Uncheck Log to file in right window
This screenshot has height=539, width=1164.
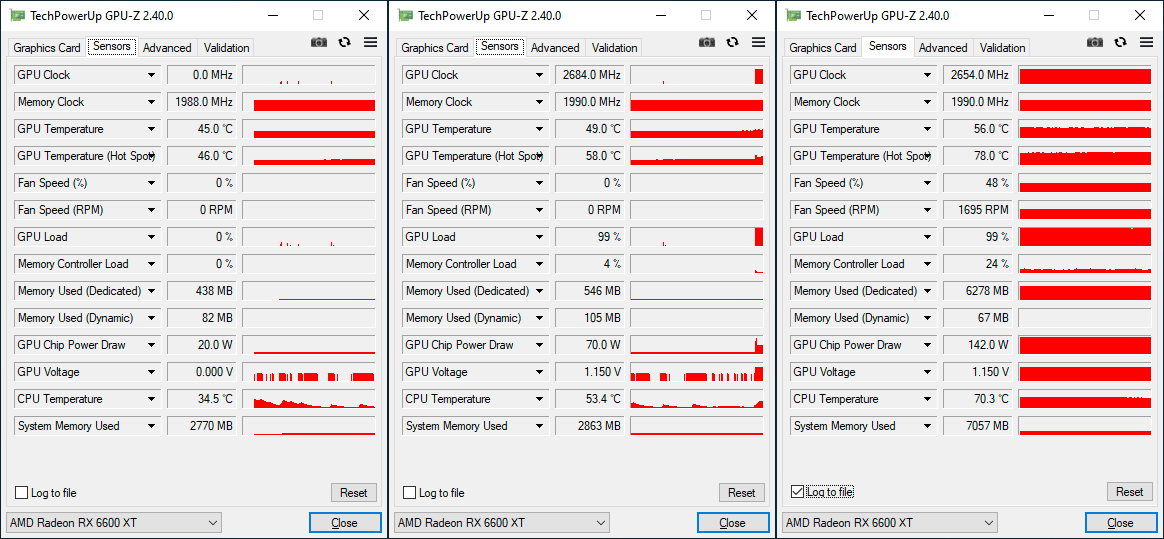(798, 492)
